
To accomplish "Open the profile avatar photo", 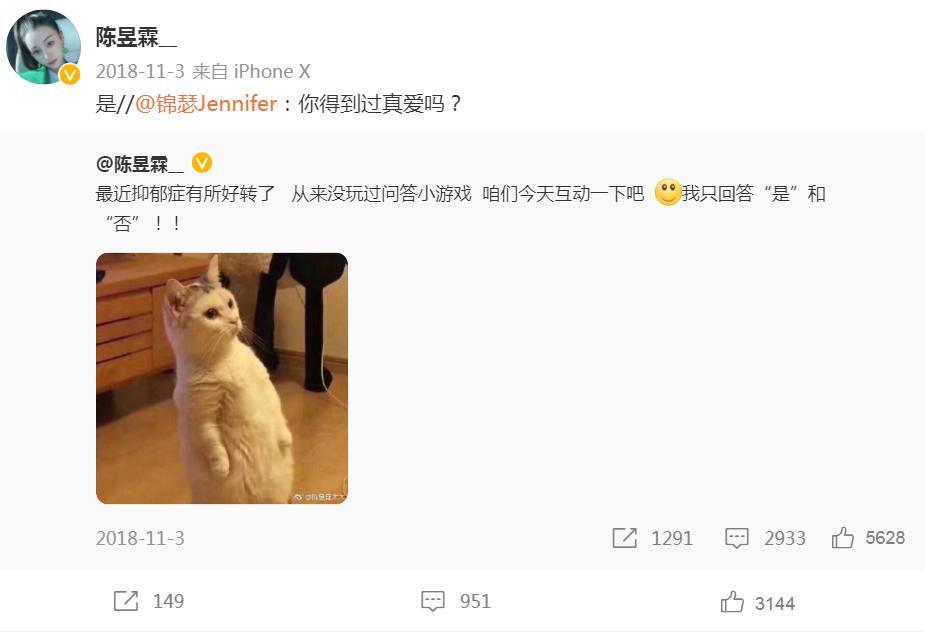I will 43,47.
